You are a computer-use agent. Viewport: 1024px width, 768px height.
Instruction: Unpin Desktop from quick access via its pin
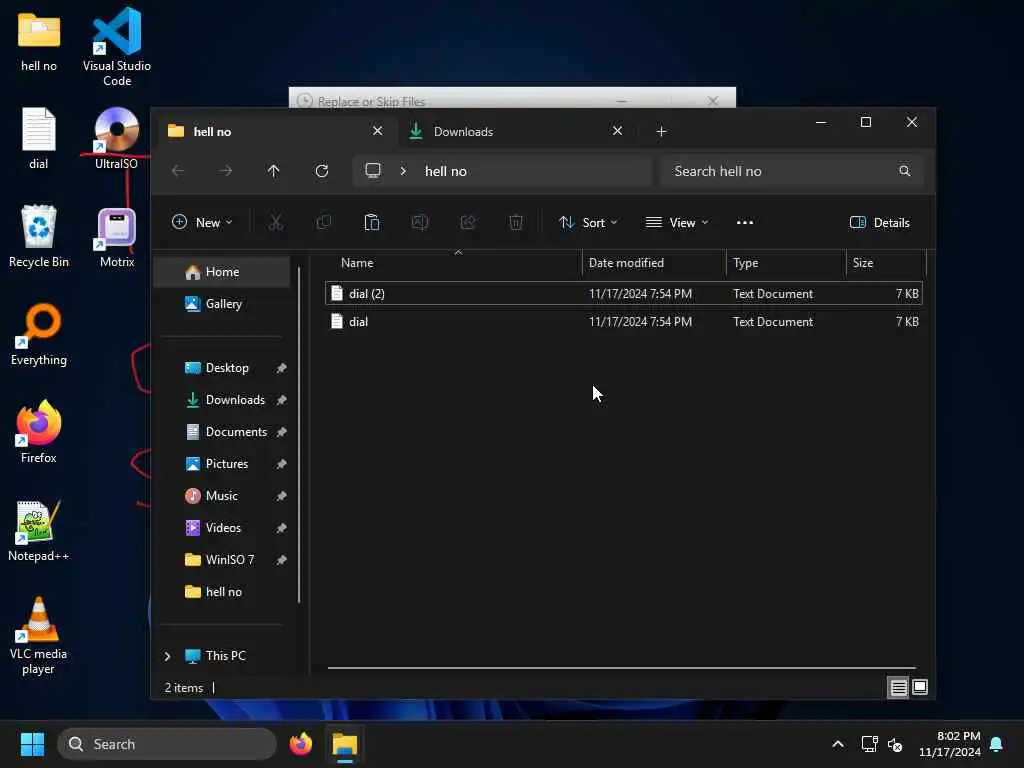click(x=281, y=368)
